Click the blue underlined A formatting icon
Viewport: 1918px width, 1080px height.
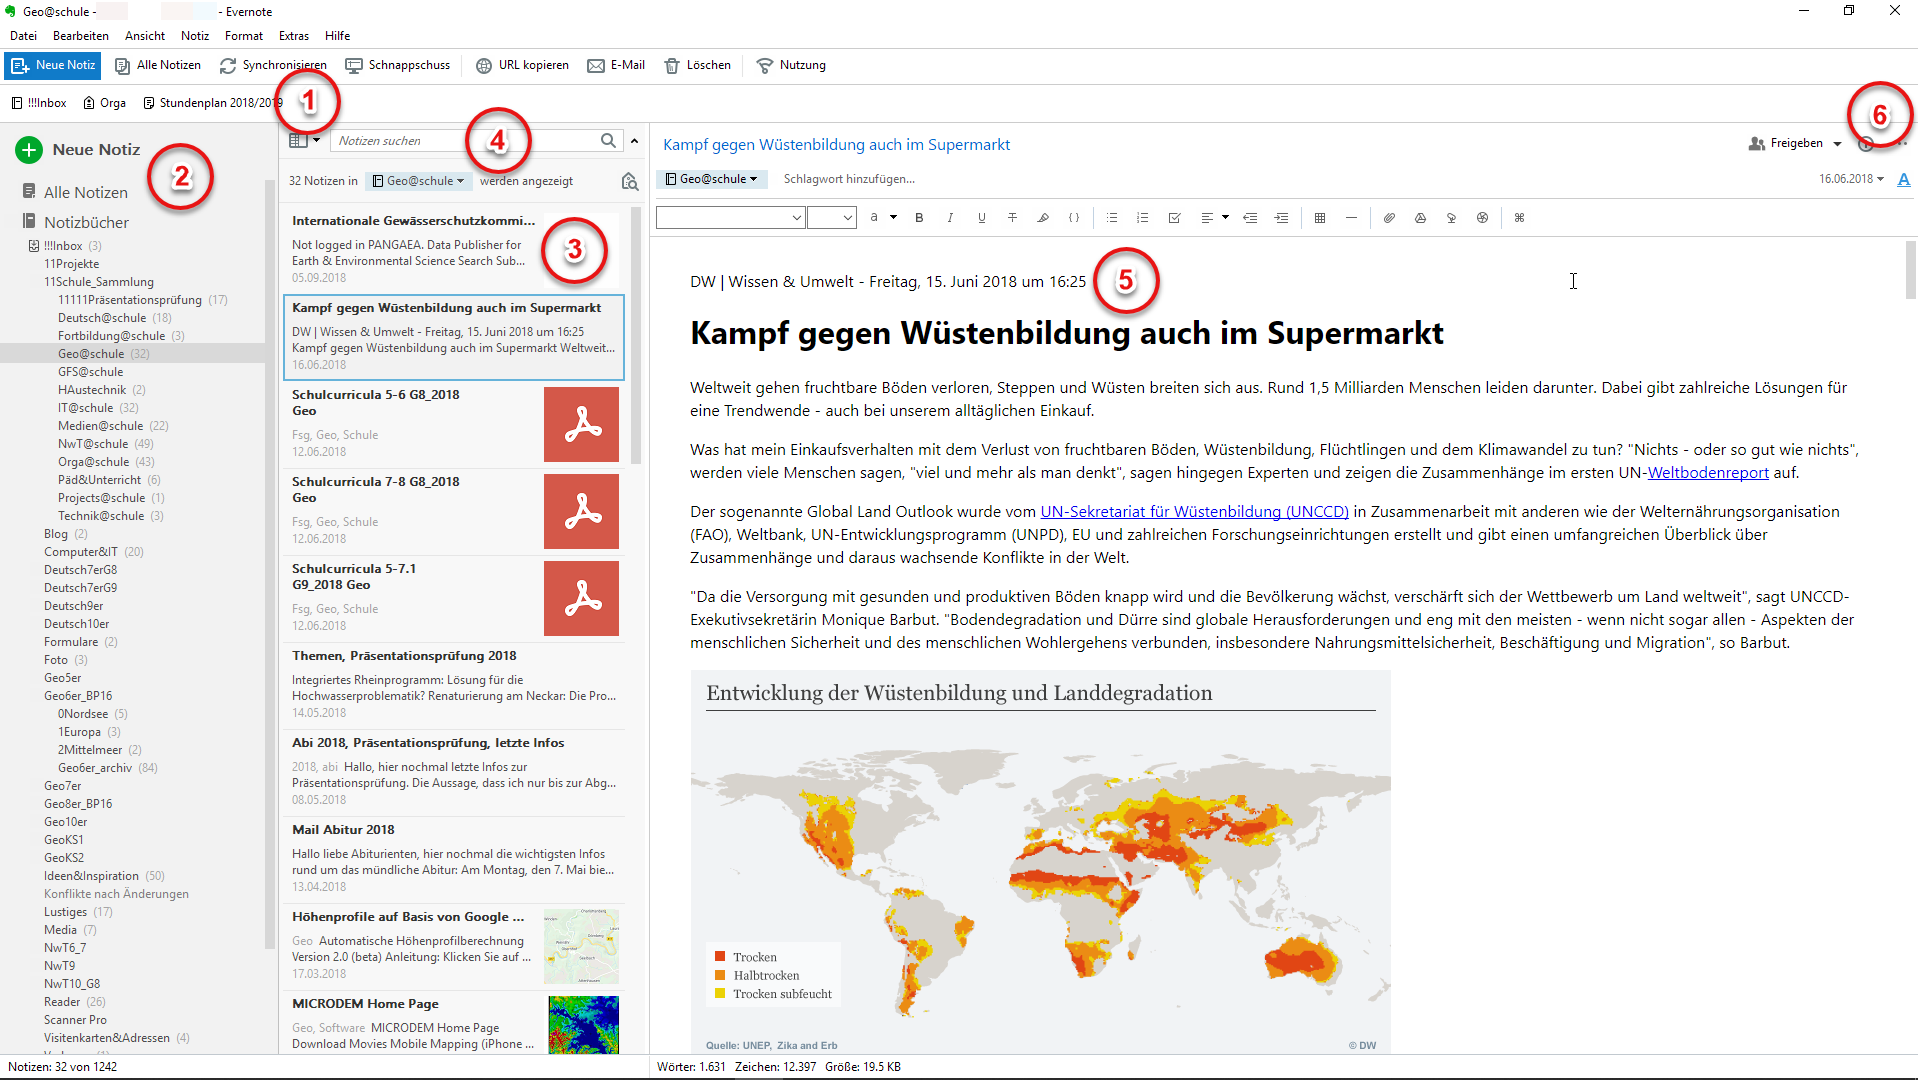tap(1904, 180)
